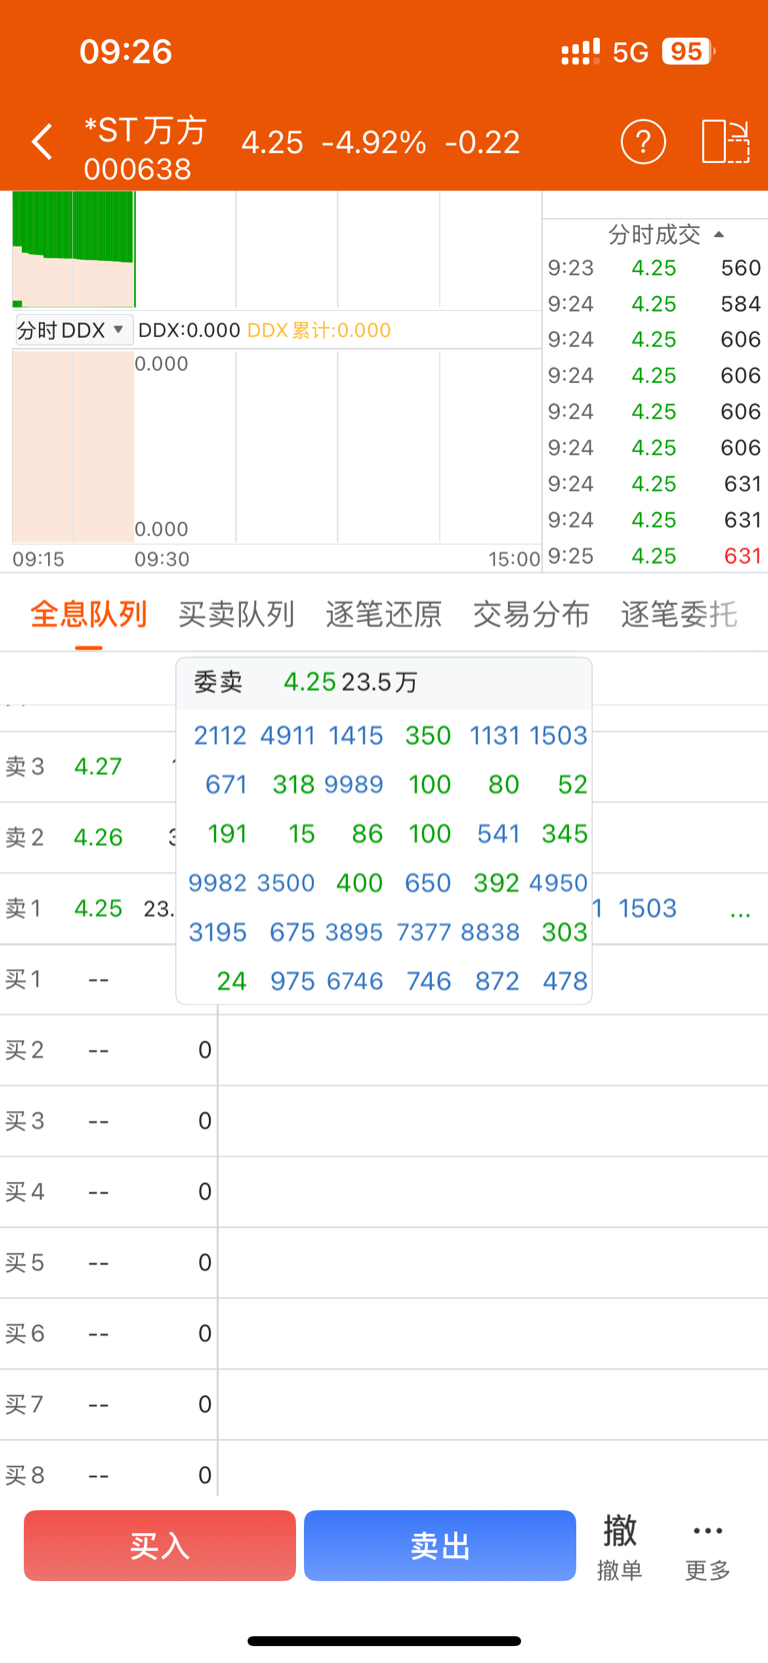Open 更多 three-dot menu
Viewport: 768px width, 1663px height.
tap(708, 1547)
